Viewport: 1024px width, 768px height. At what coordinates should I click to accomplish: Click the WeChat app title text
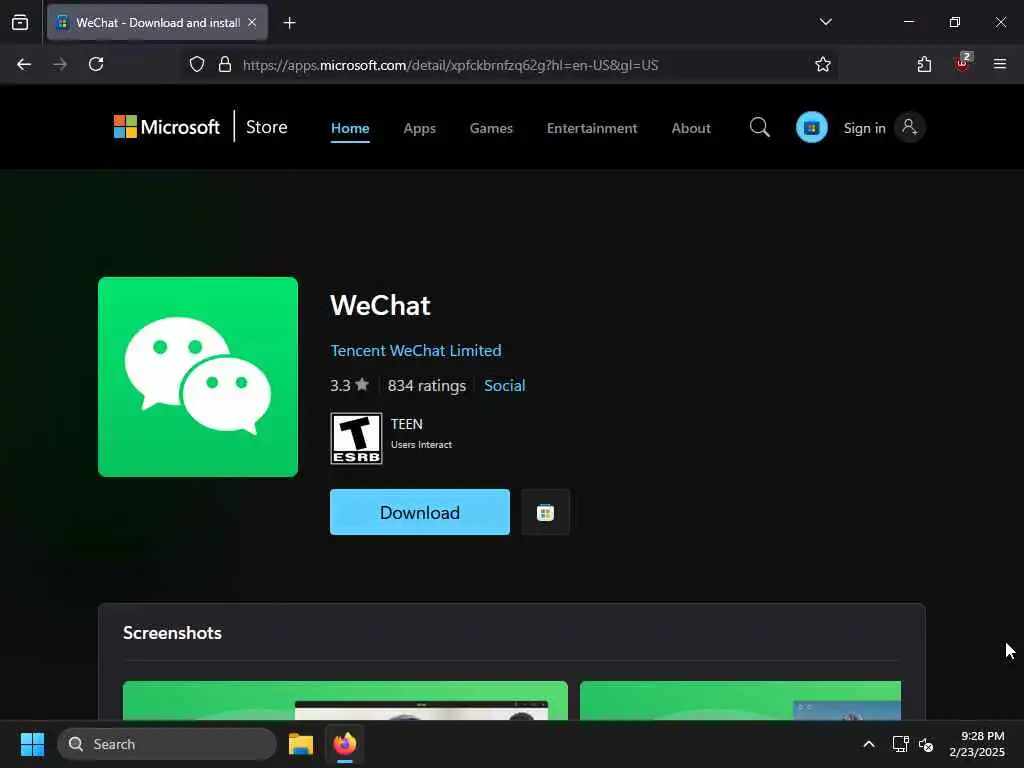pos(380,305)
